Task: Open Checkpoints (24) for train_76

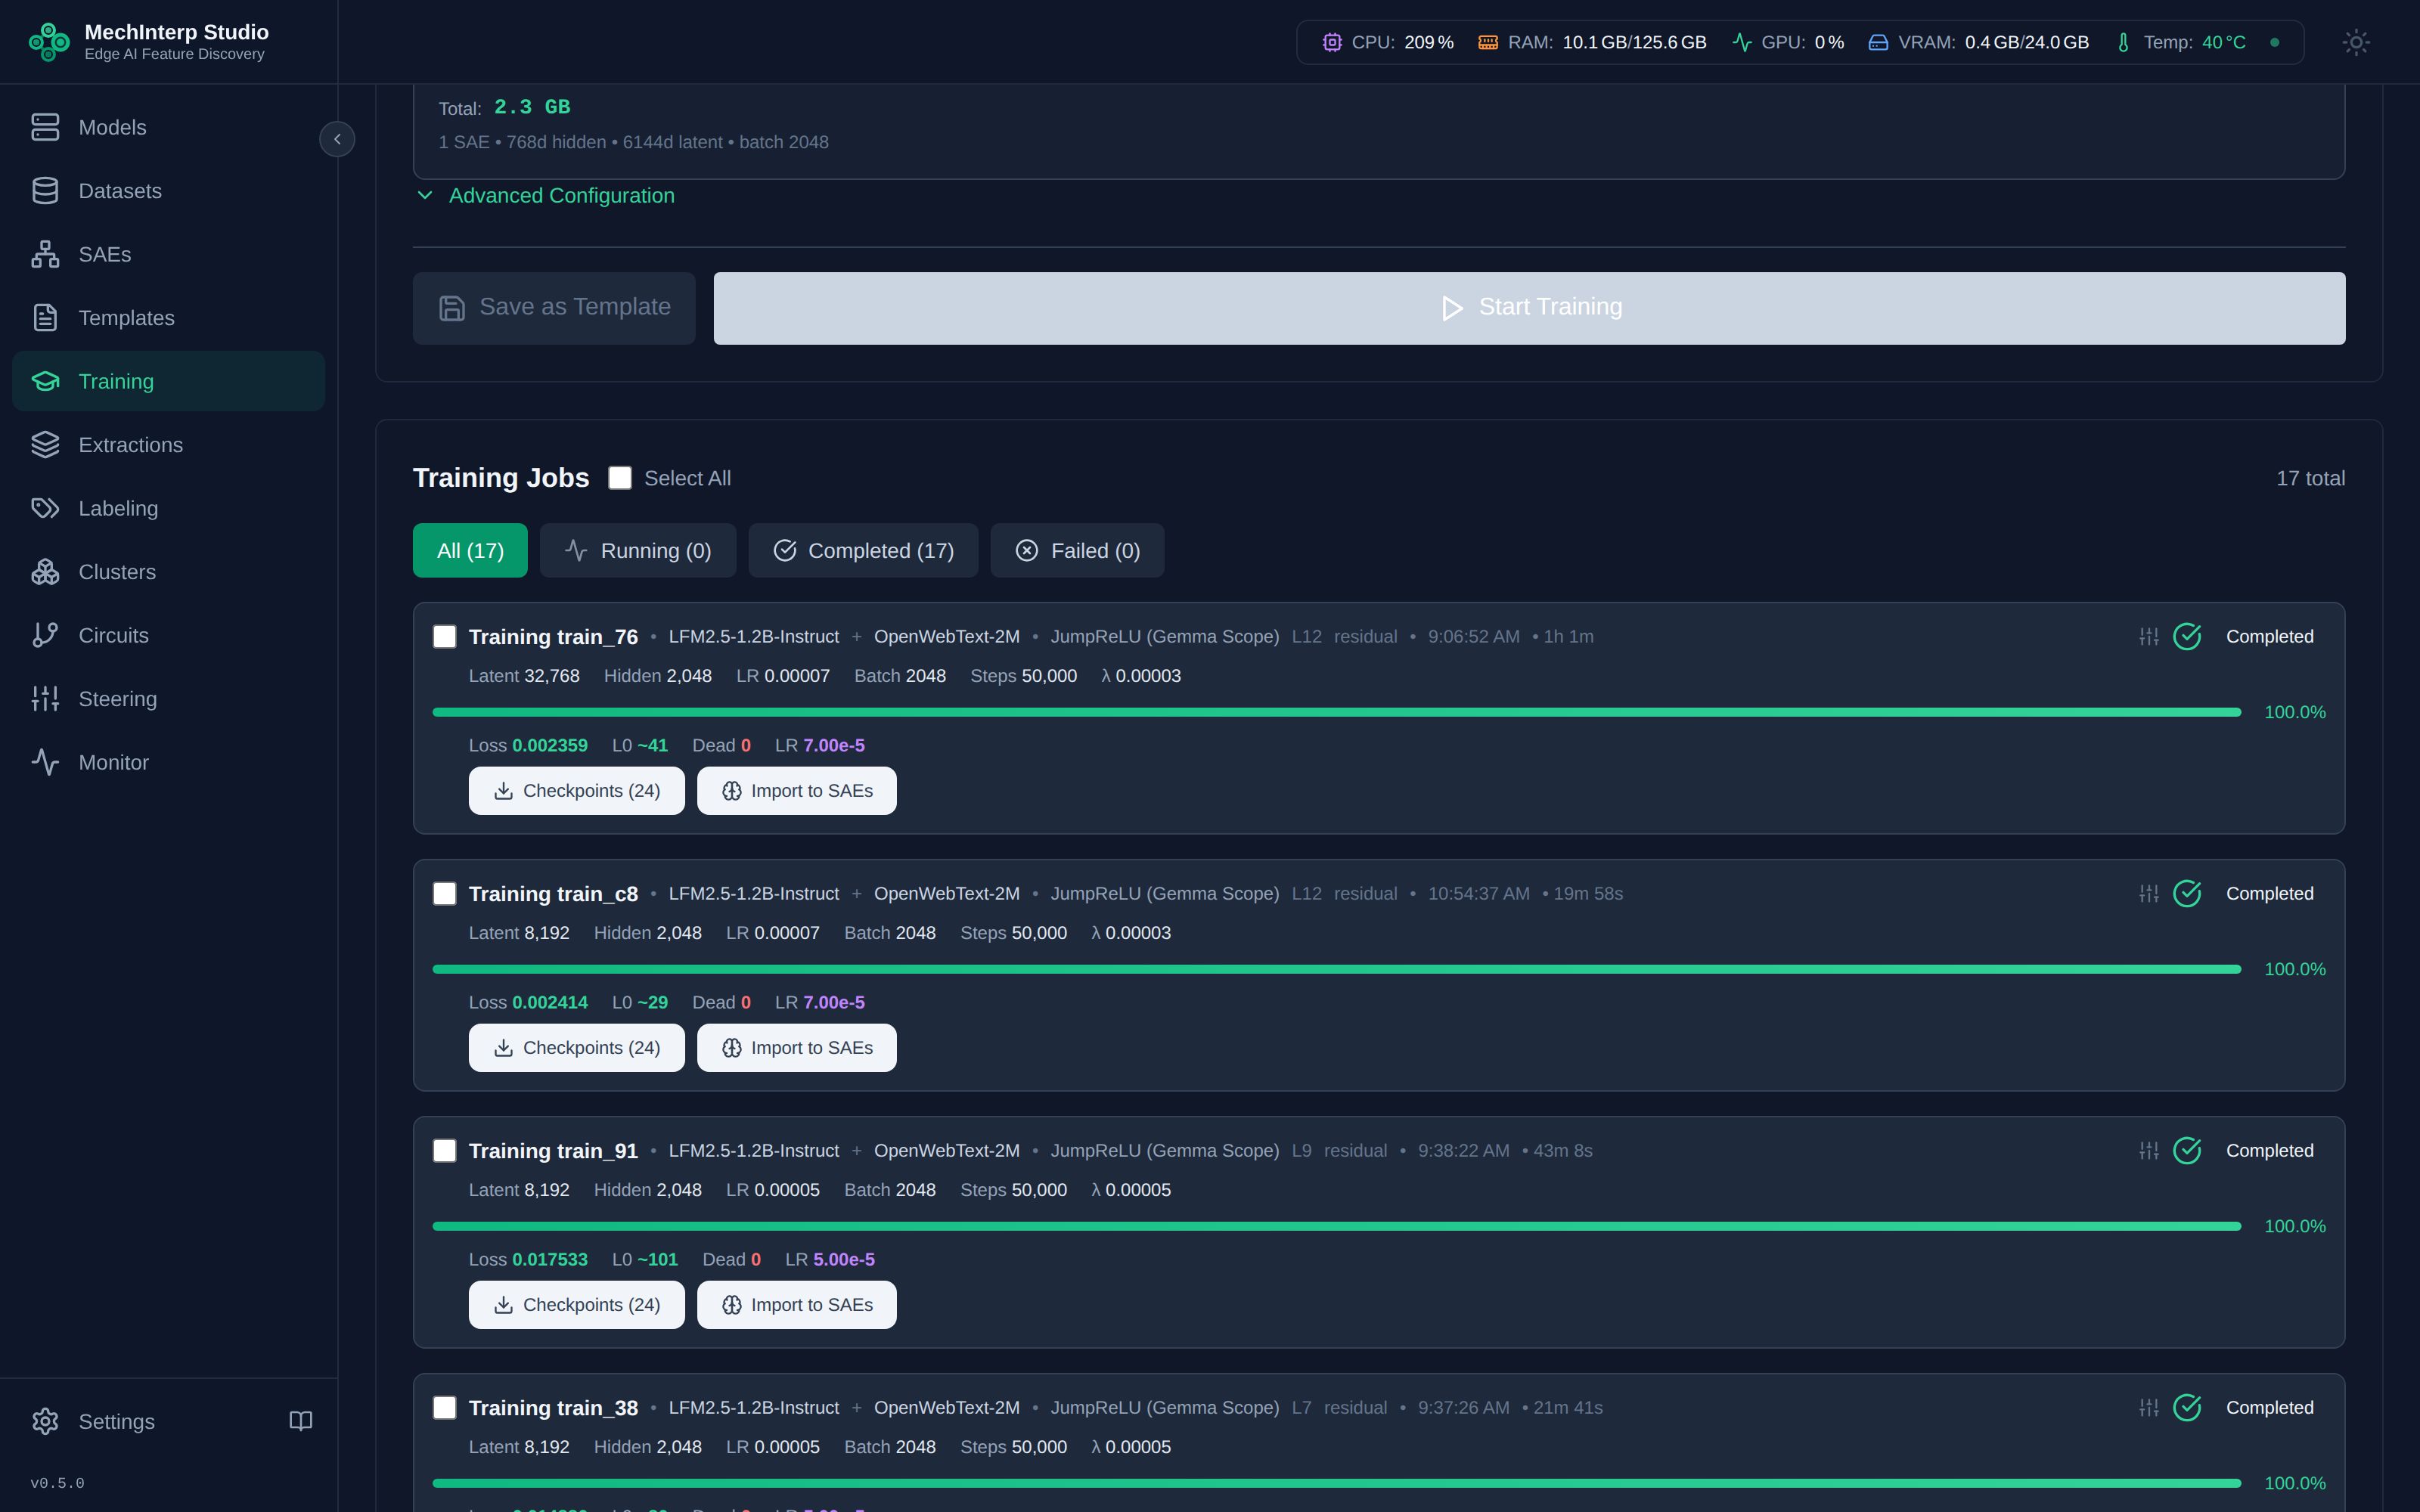Action: [577, 791]
